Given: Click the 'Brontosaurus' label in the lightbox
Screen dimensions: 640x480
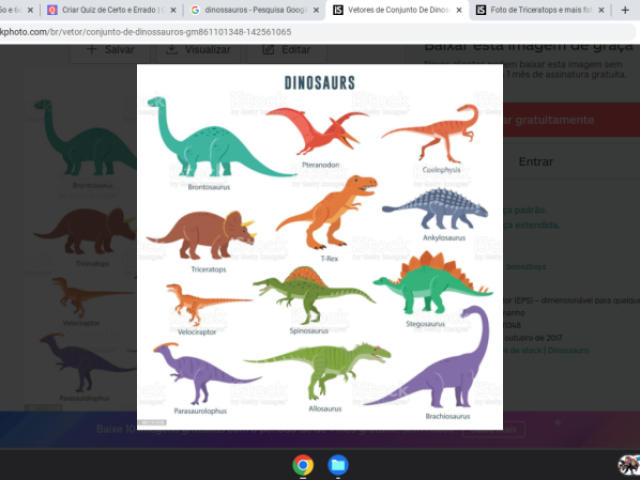Looking at the screenshot, I should 209,187.
